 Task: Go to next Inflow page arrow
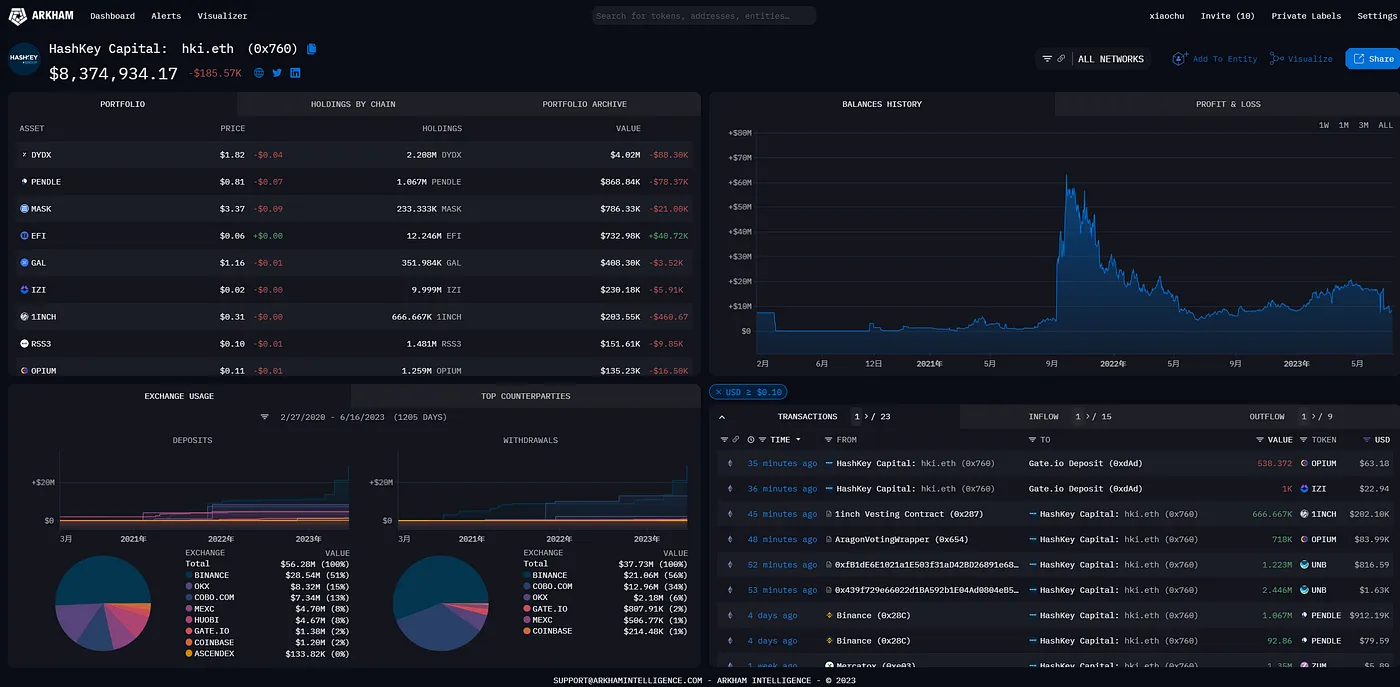click(1087, 417)
